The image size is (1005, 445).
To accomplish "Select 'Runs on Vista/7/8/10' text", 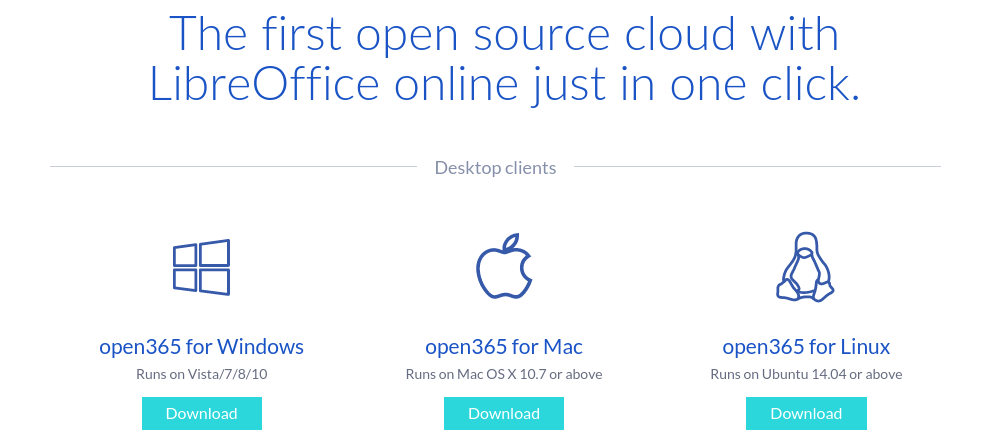I will coord(201,374).
